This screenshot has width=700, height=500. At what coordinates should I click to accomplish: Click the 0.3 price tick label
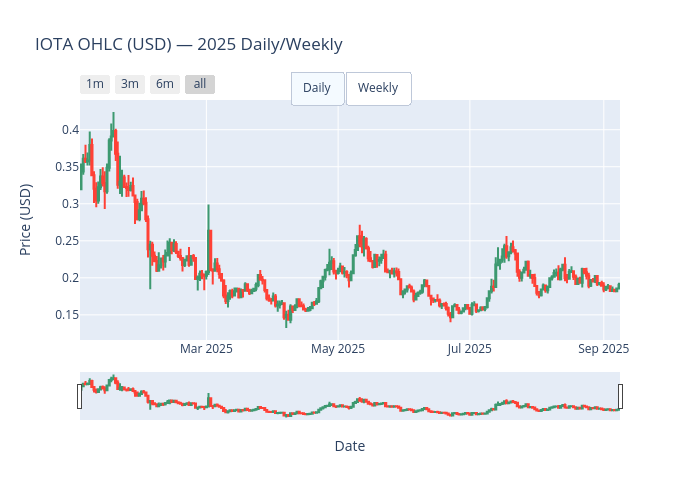(71, 204)
